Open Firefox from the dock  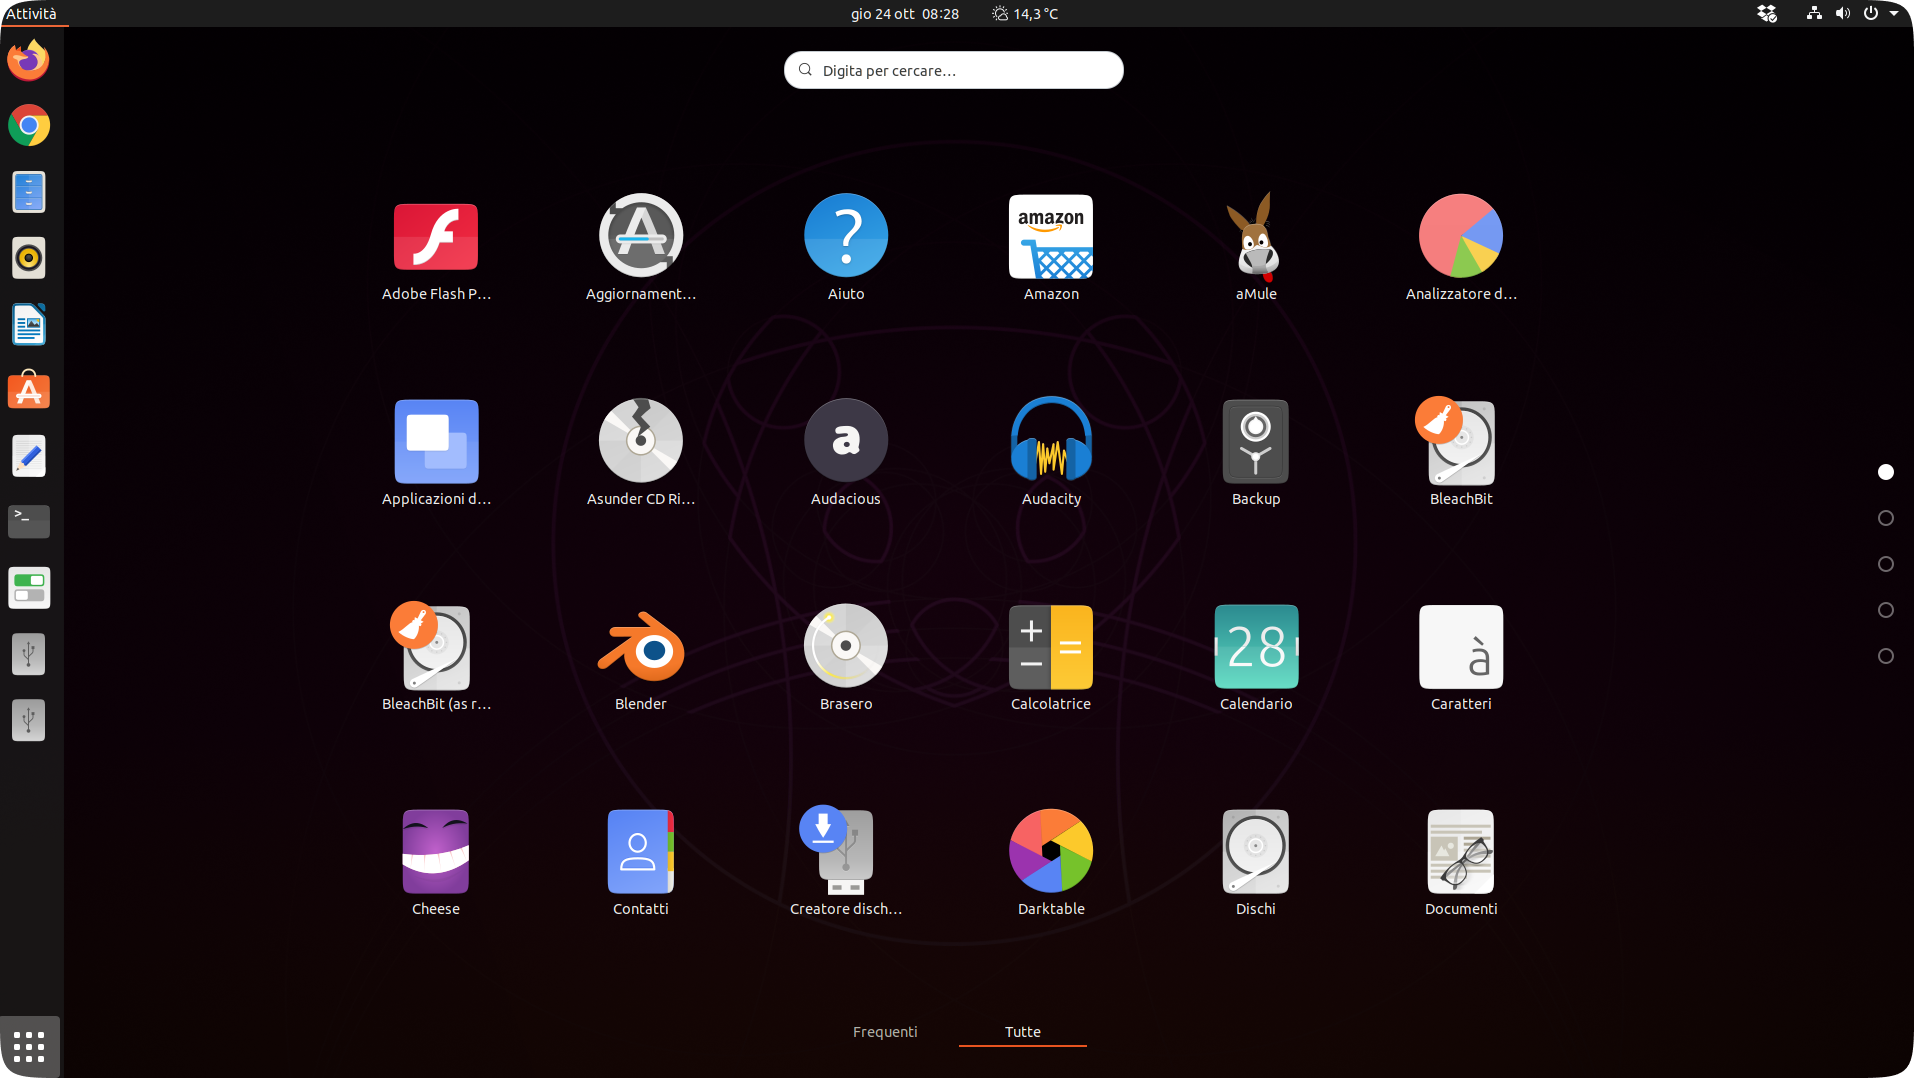click(29, 60)
